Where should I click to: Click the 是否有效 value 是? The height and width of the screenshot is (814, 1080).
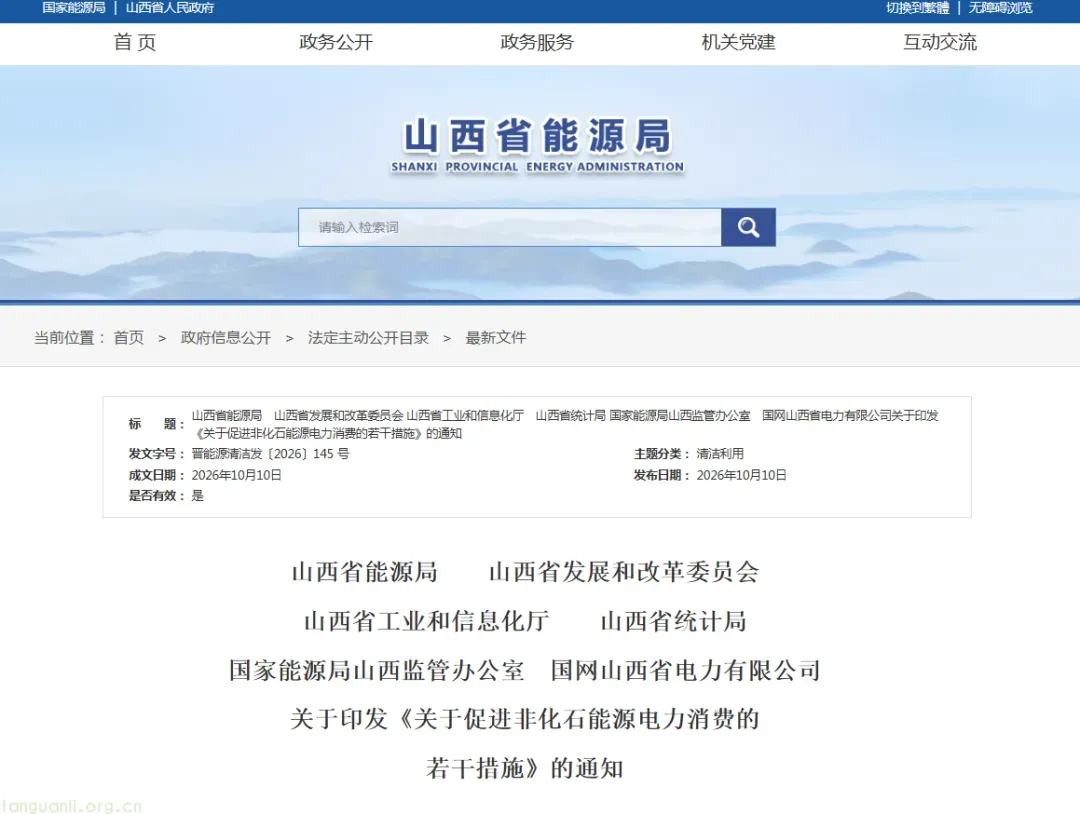point(198,496)
